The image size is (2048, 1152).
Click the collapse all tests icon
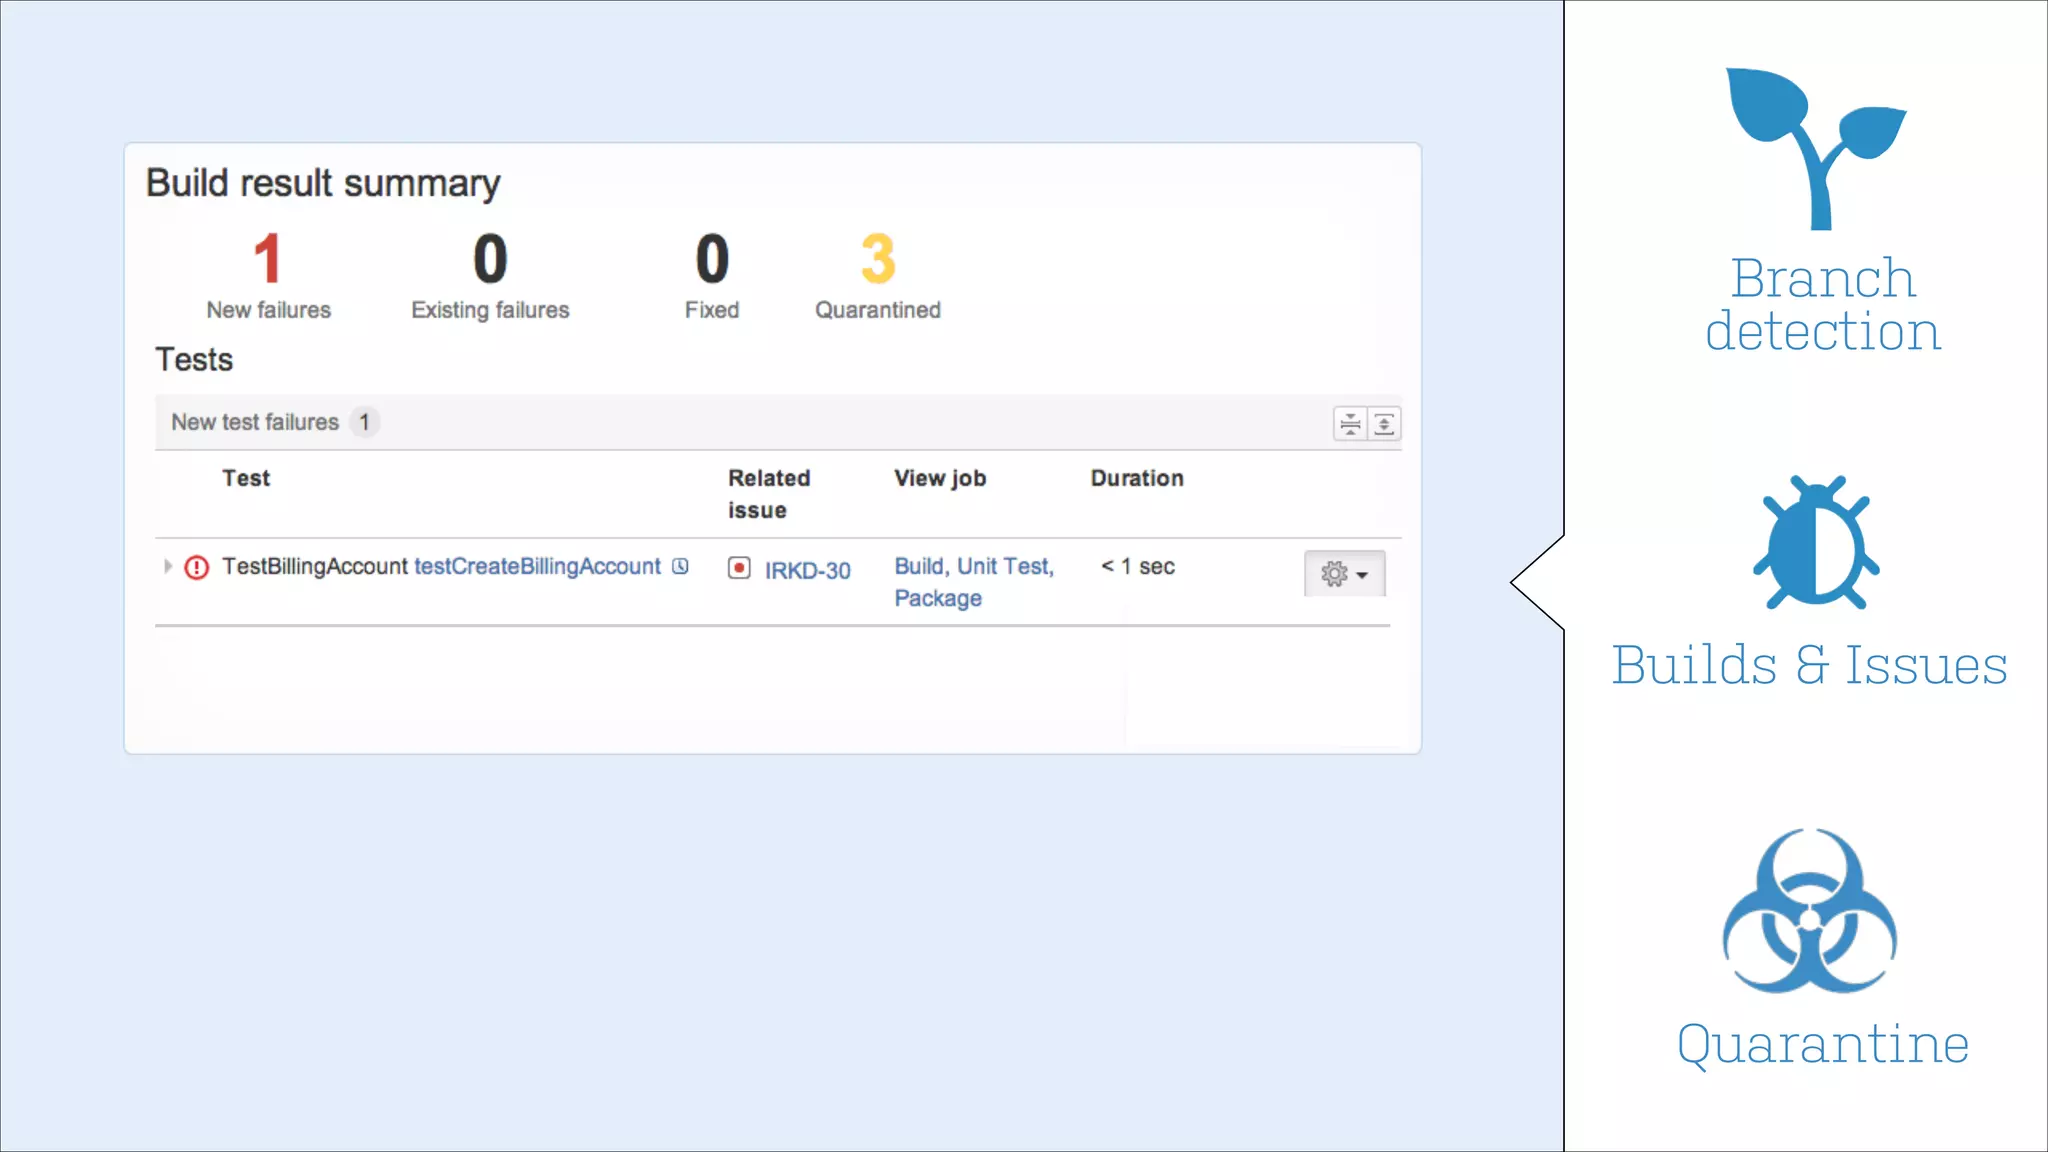tap(1350, 424)
